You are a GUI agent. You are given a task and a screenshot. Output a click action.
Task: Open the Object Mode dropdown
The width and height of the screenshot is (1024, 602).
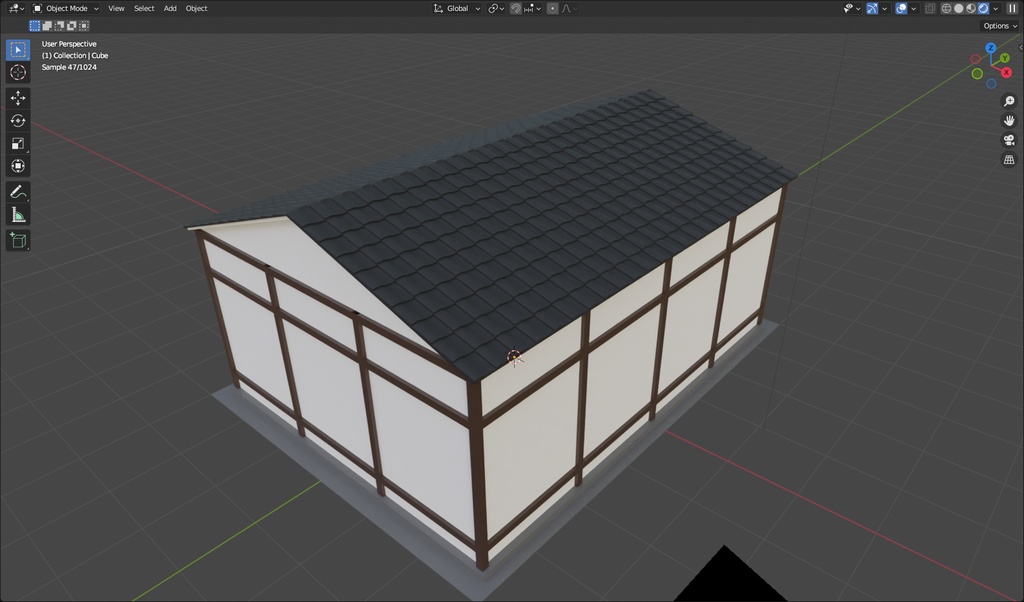tap(65, 8)
